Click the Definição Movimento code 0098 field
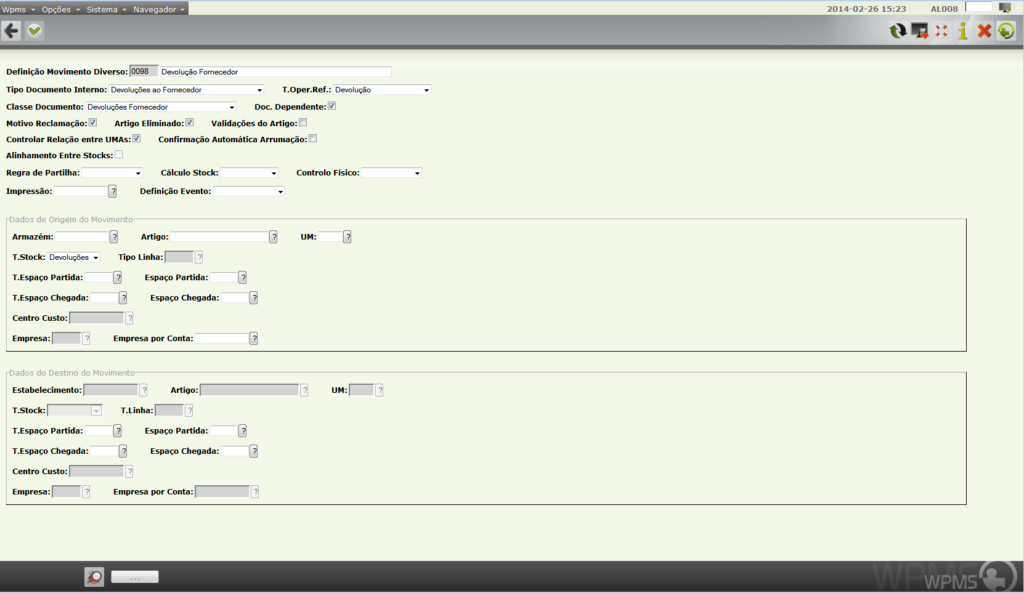The image size is (1024, 593). click(x=144, y=71)
